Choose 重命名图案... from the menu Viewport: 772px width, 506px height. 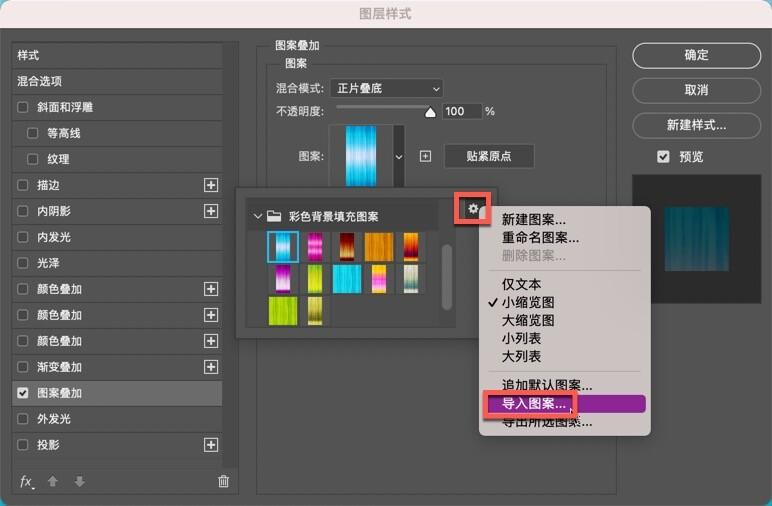click(x=540, y=238)
